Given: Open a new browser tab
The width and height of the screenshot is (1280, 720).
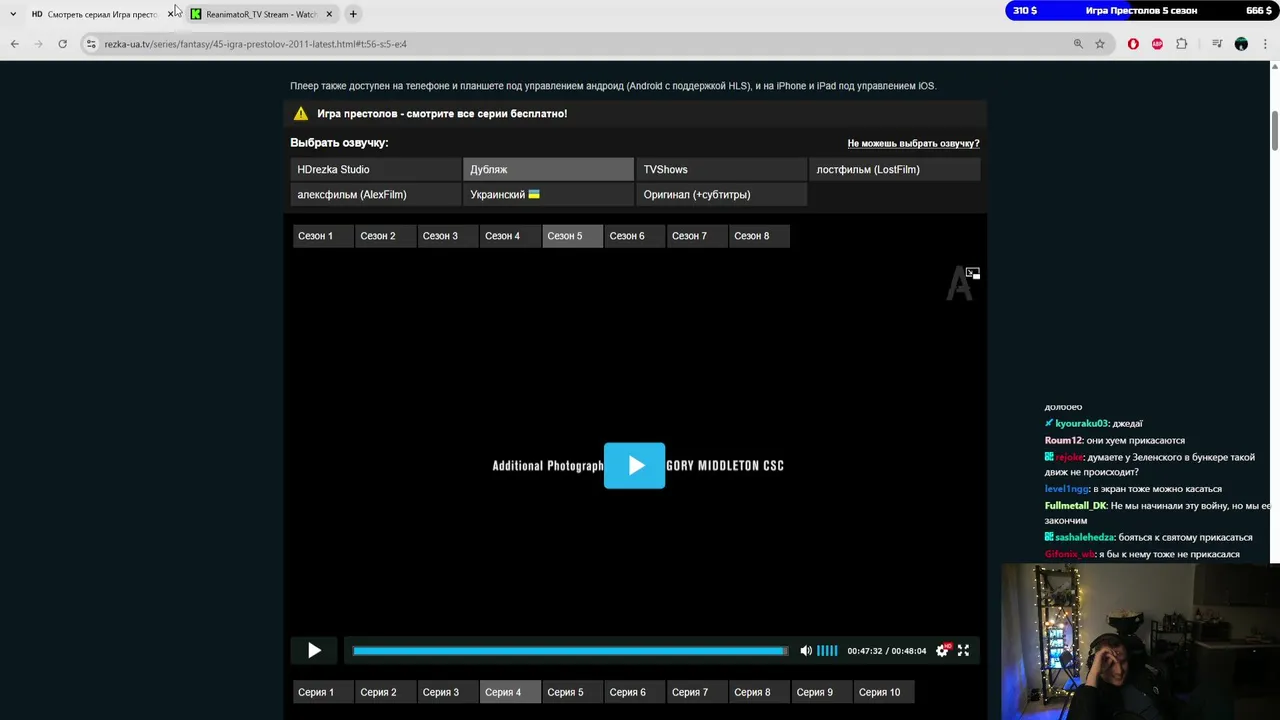Looking at the screenshot, I should click(353, 14).
